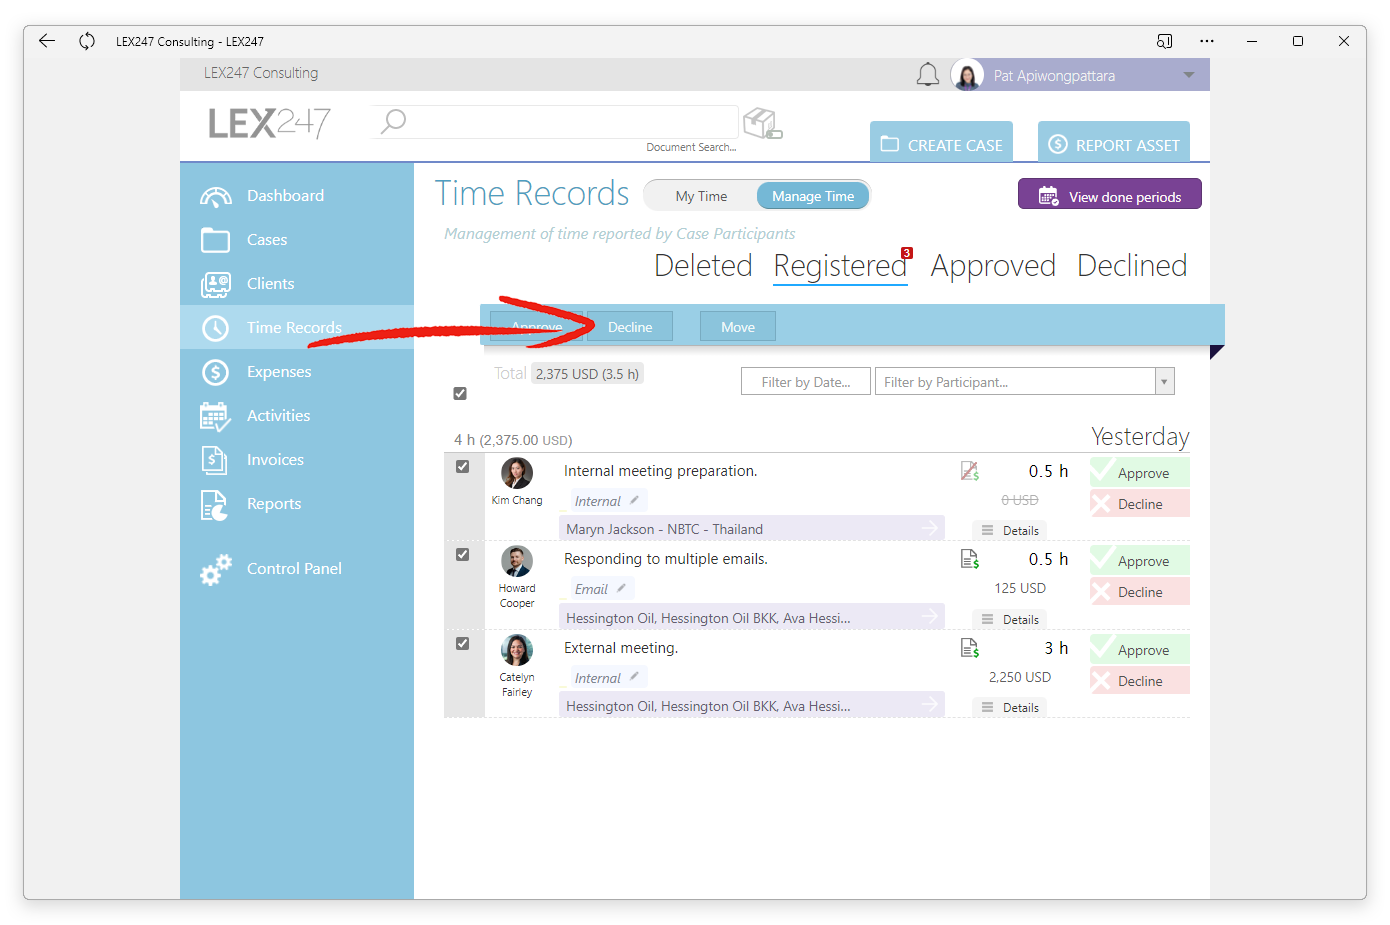The width and height of the screenshot is (1390, 925).
Task: Click View done periods button
Action: pyautogui.click(x=1110, y=195)
